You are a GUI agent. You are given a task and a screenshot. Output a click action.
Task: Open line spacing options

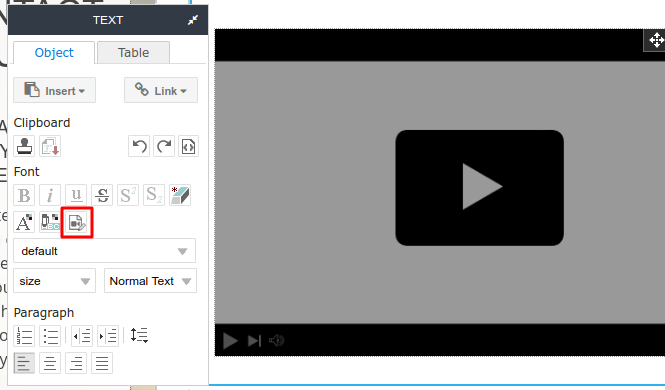[139, 335]
